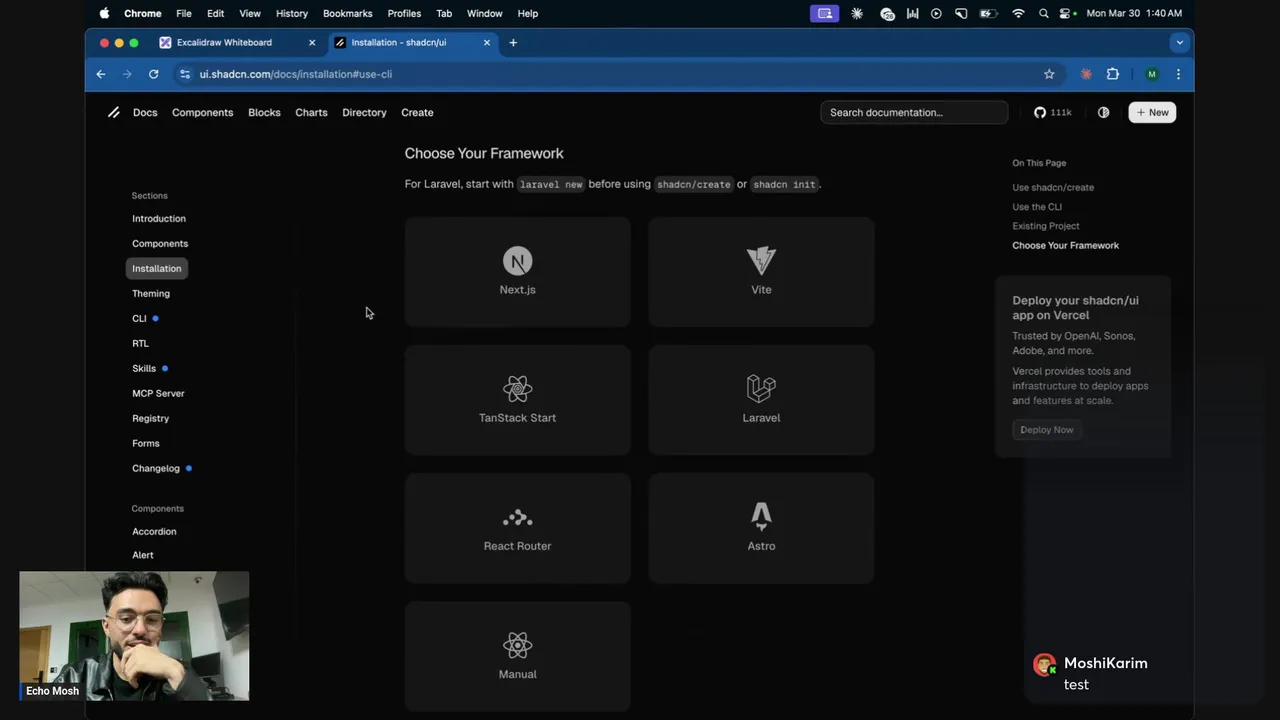Close the Excalidraw Whiteboard tab

click(312, 42)
